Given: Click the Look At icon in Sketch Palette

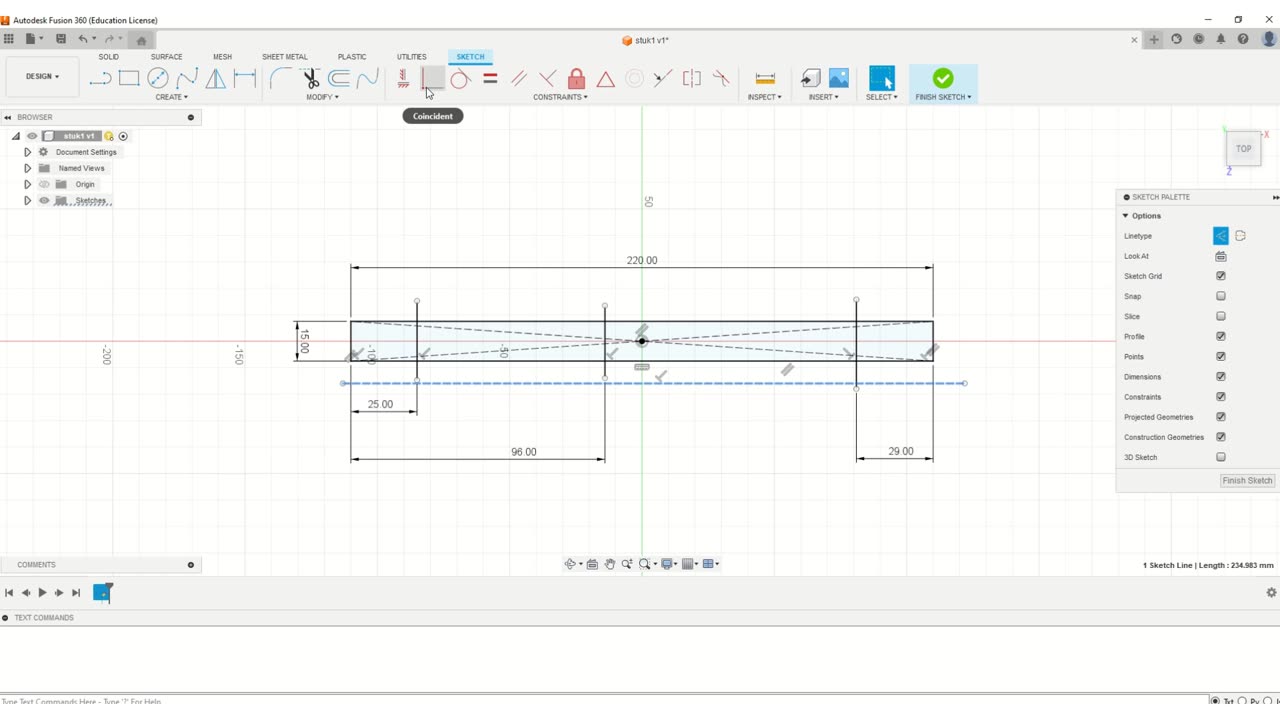Looking at the screenshot, I should coord(1221,256).
